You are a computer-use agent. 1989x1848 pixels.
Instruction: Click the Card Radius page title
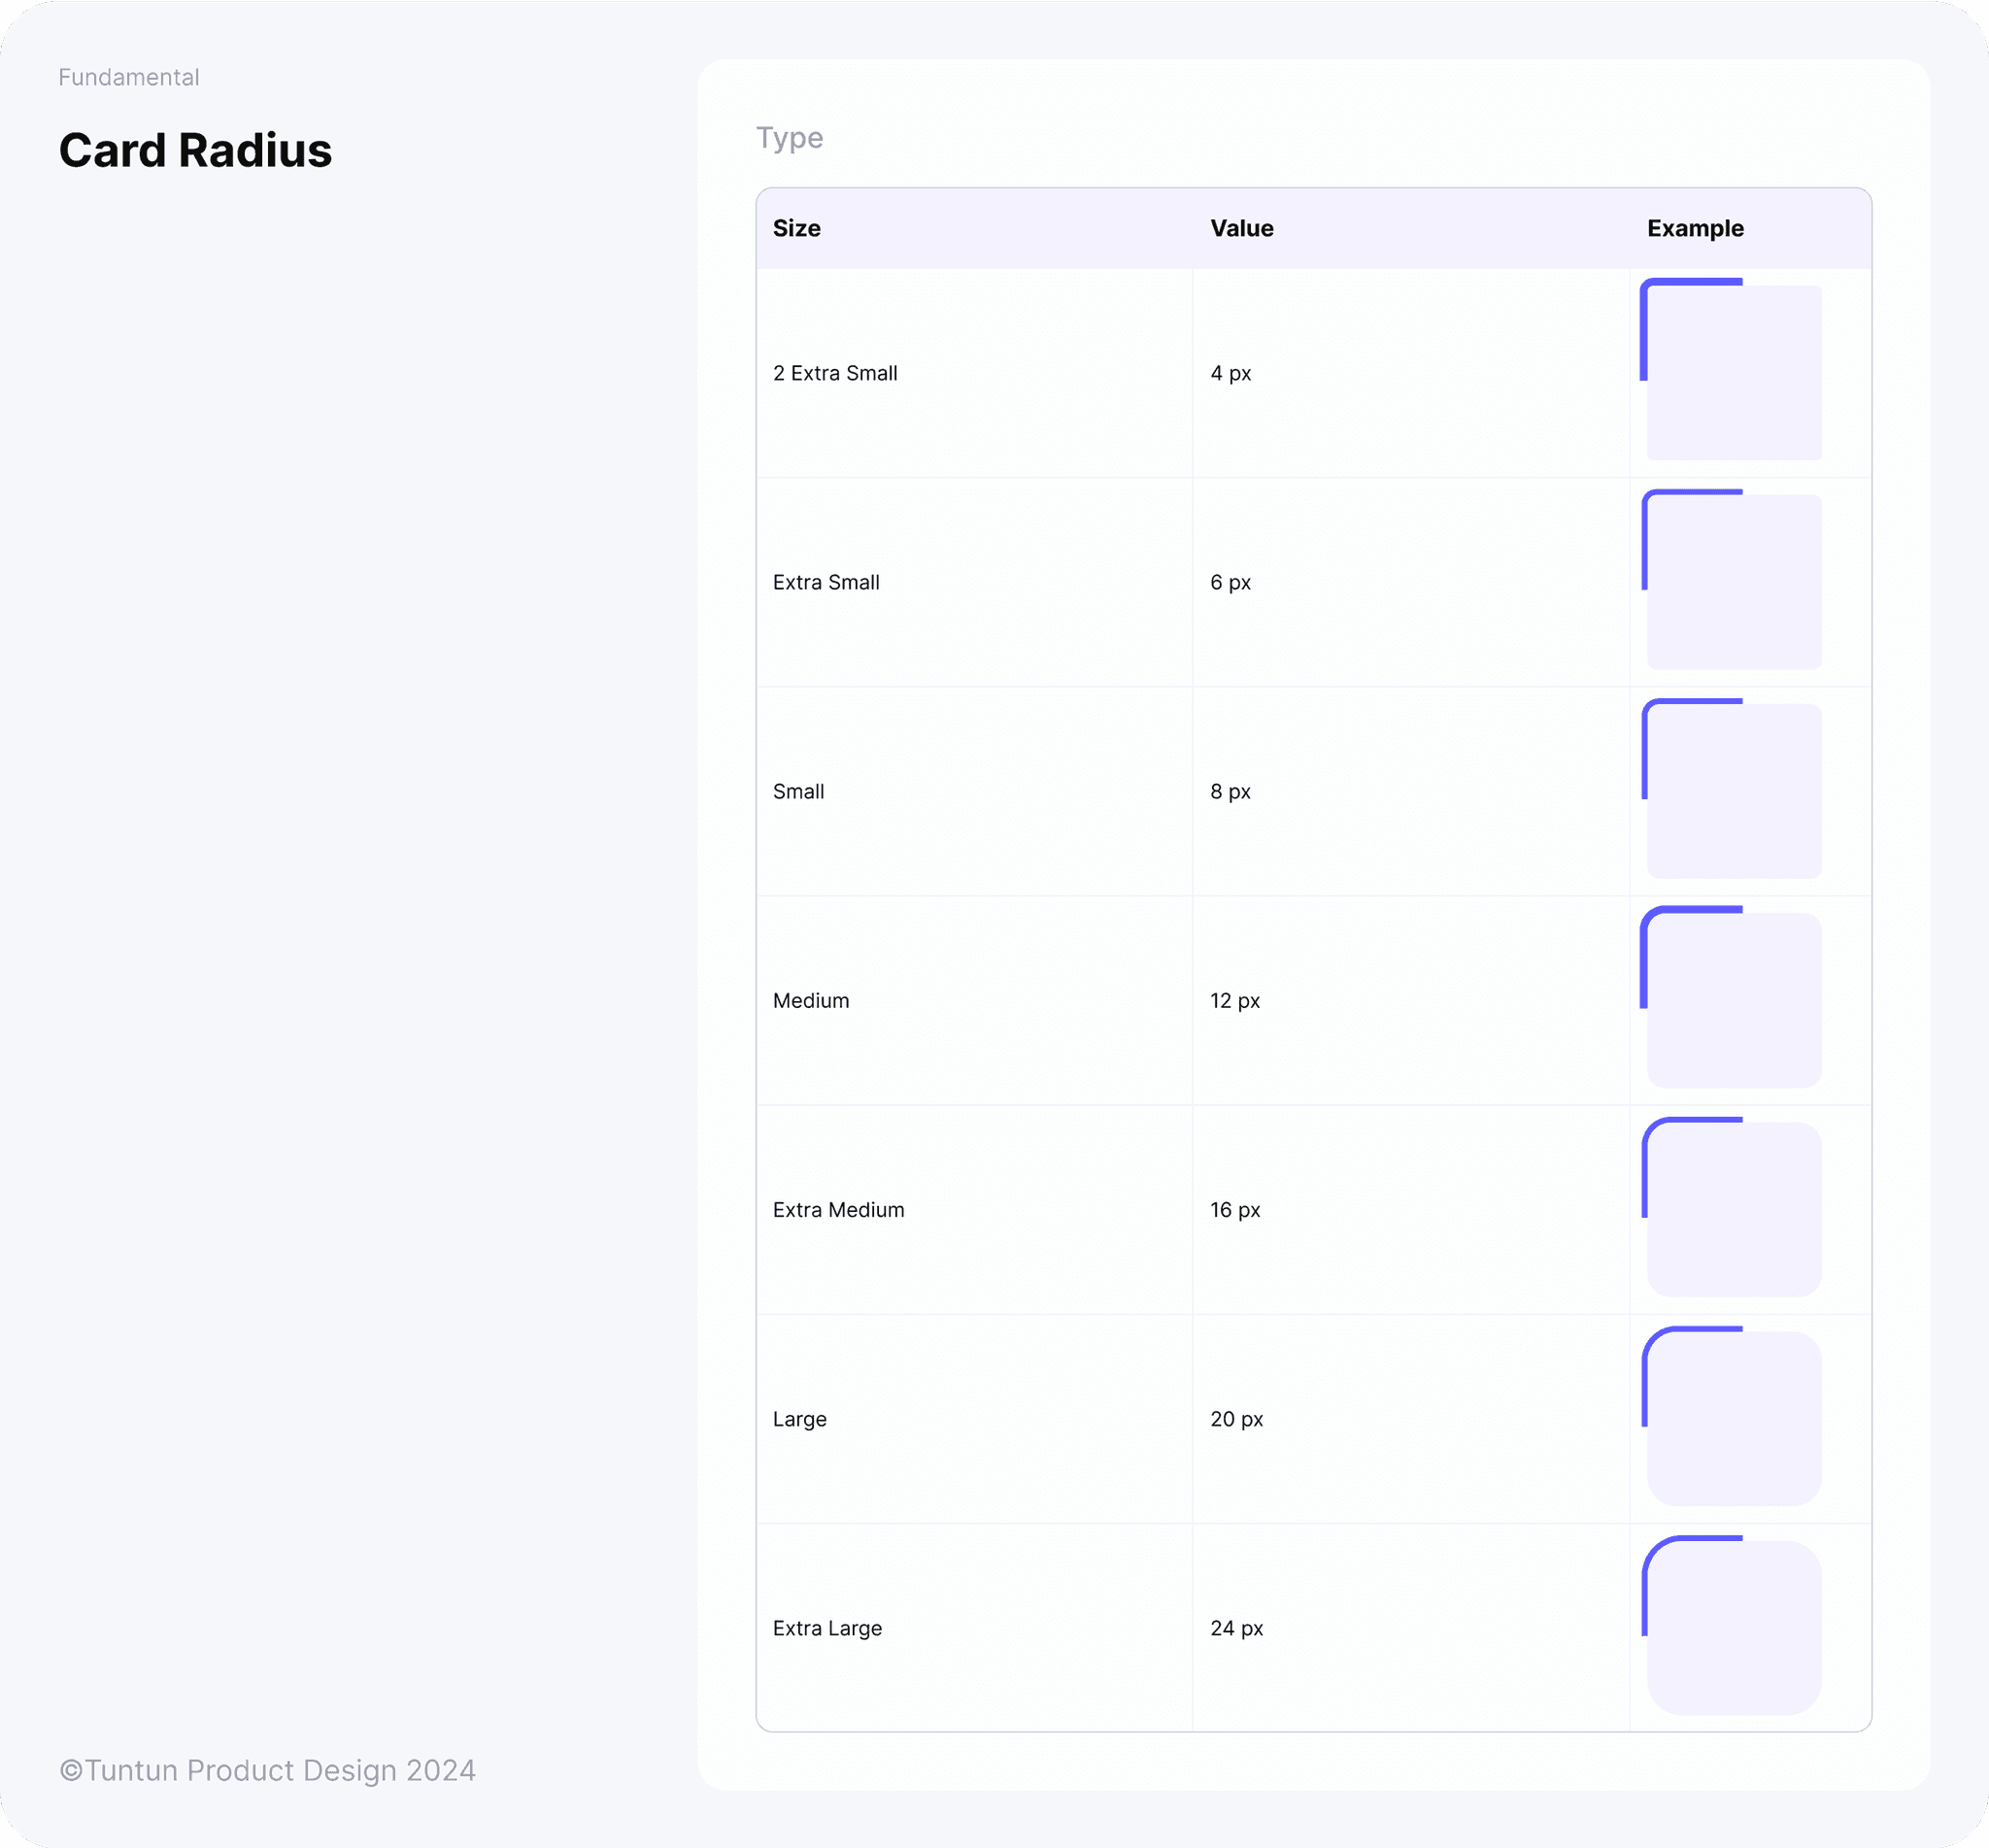pos(195,150)
